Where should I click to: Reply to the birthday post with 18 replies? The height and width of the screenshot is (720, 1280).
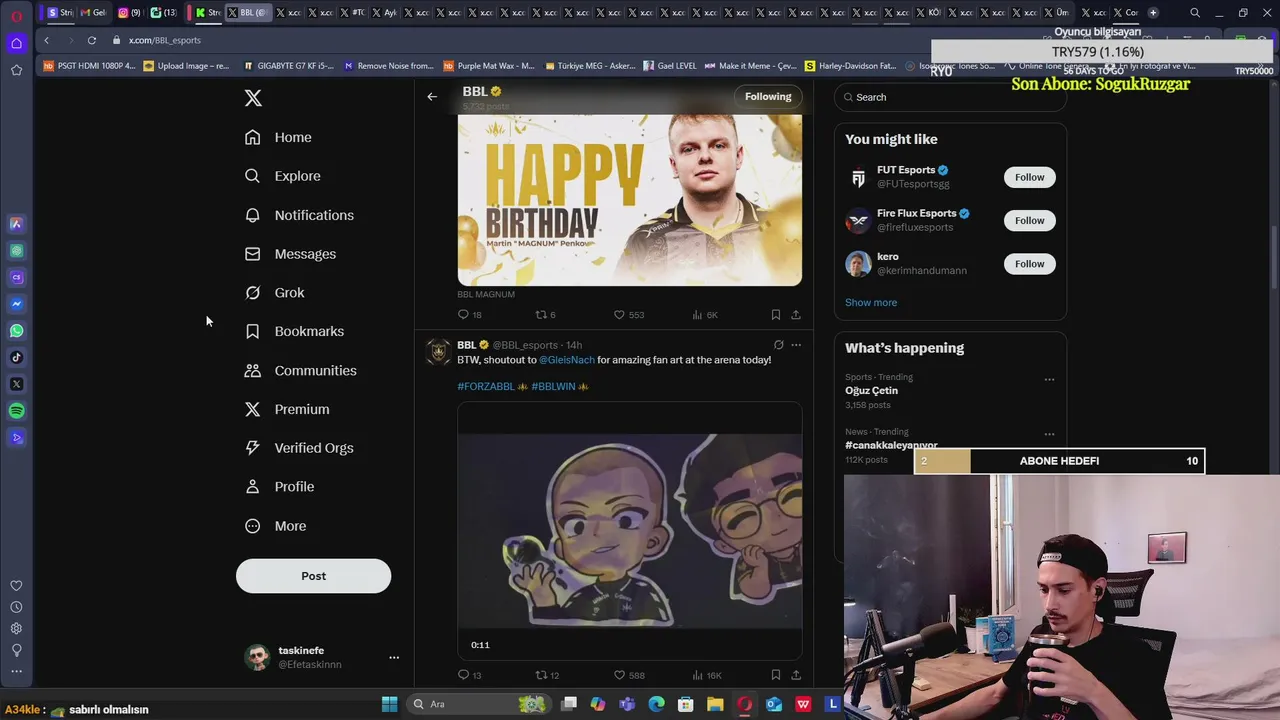pyautogui.click(x=469, y=315)
